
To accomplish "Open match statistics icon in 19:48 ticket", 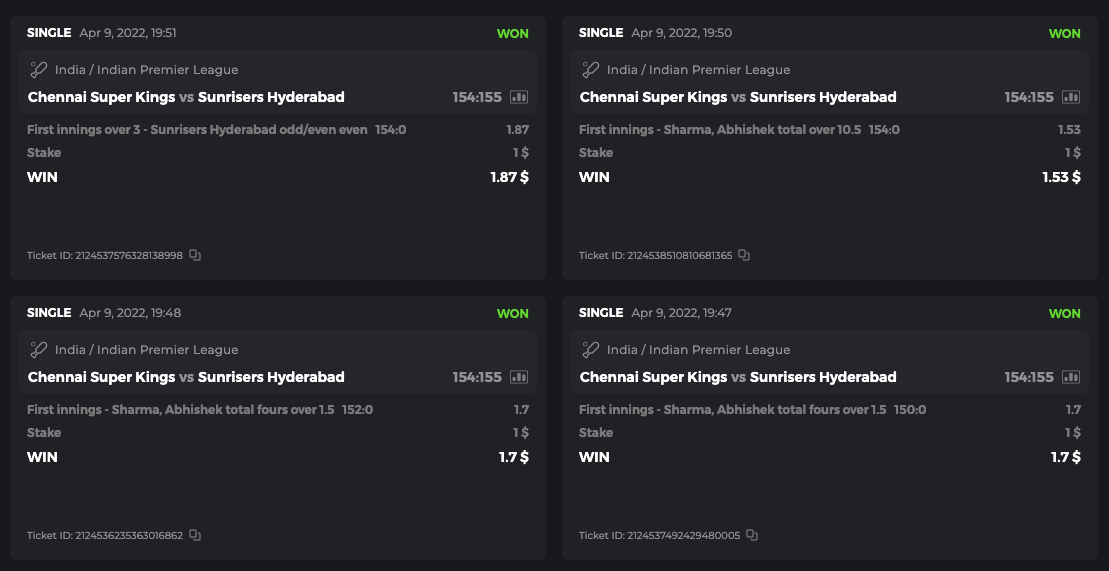I will click(519, 377).
